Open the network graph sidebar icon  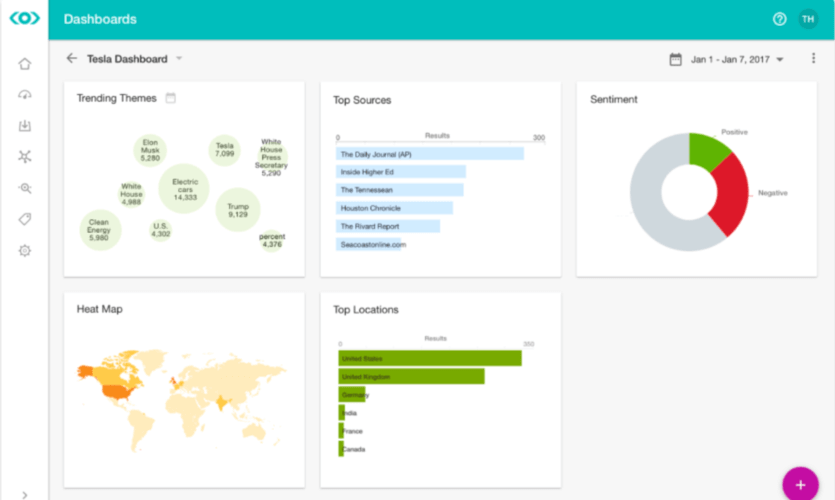point(24,157)
